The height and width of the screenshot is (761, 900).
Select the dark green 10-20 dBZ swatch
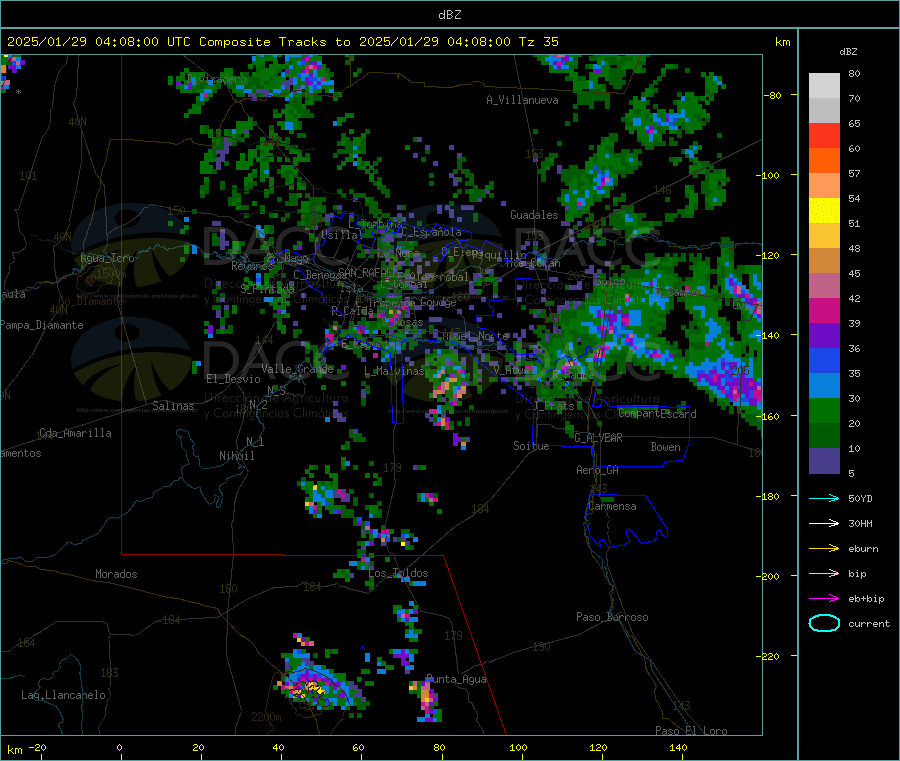[x=824, y=436]
